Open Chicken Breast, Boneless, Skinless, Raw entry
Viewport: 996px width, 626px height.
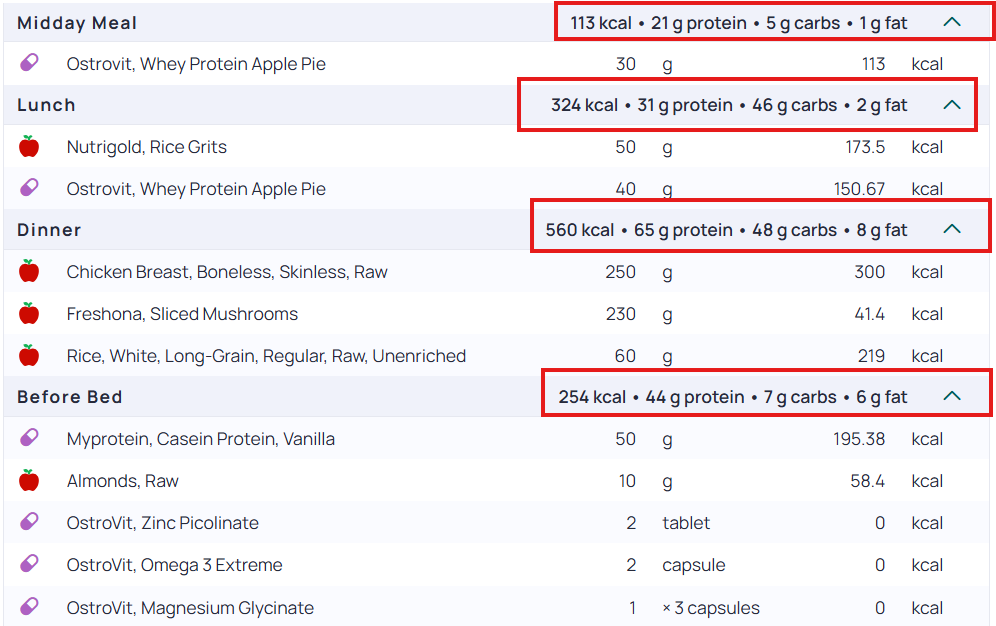click(x=227, y=272)
